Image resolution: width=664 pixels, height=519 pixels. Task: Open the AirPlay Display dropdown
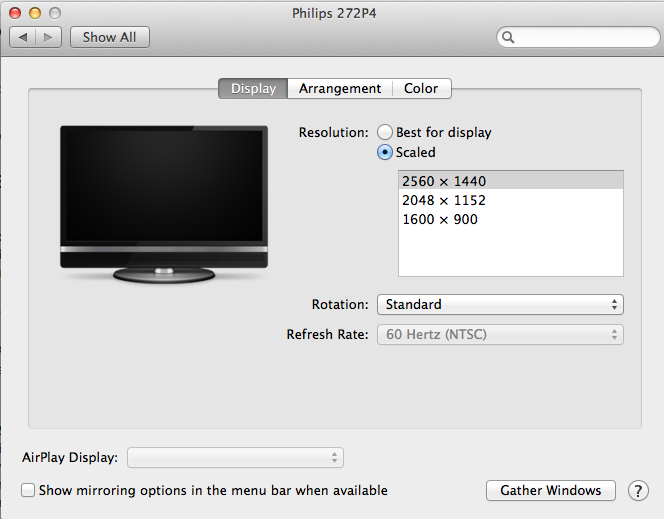coord(235,458)
